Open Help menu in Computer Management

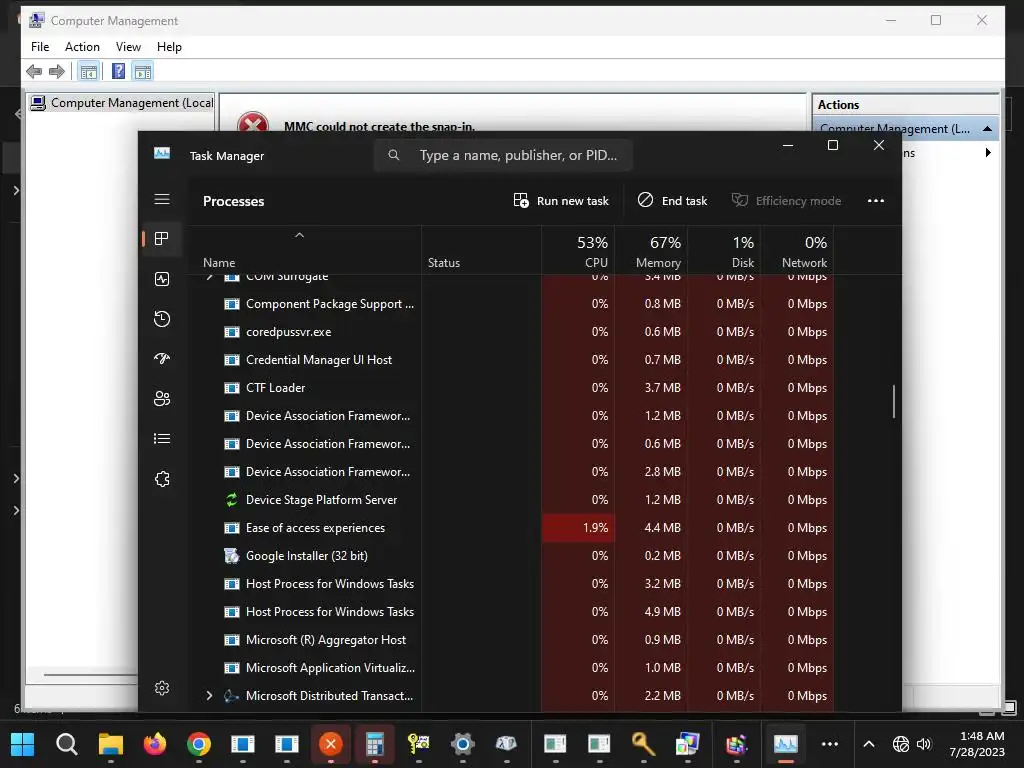[x=169, y=47]
